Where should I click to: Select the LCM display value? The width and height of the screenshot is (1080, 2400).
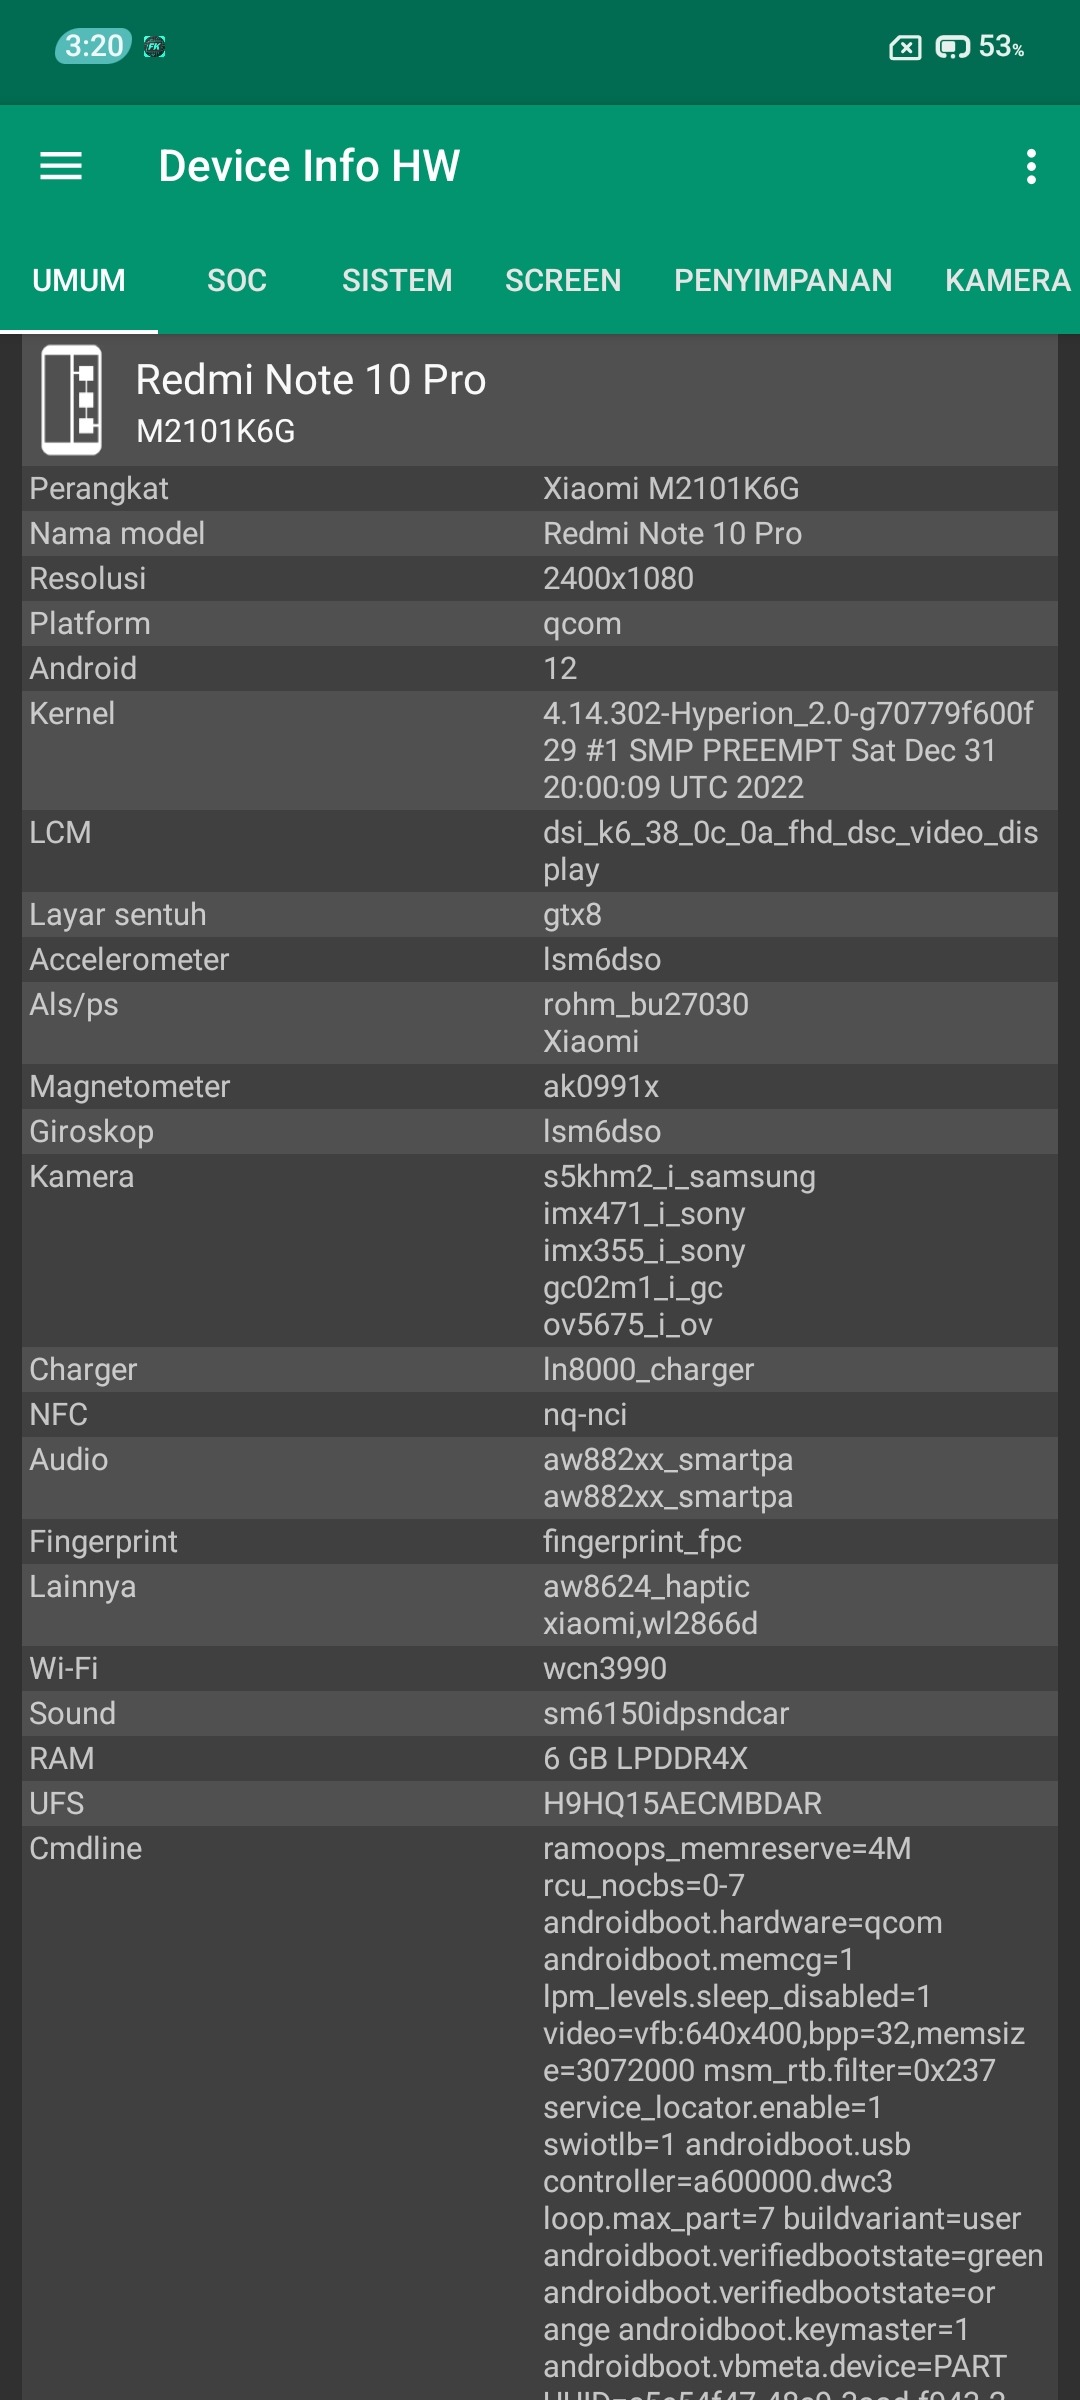coord(790,850)
